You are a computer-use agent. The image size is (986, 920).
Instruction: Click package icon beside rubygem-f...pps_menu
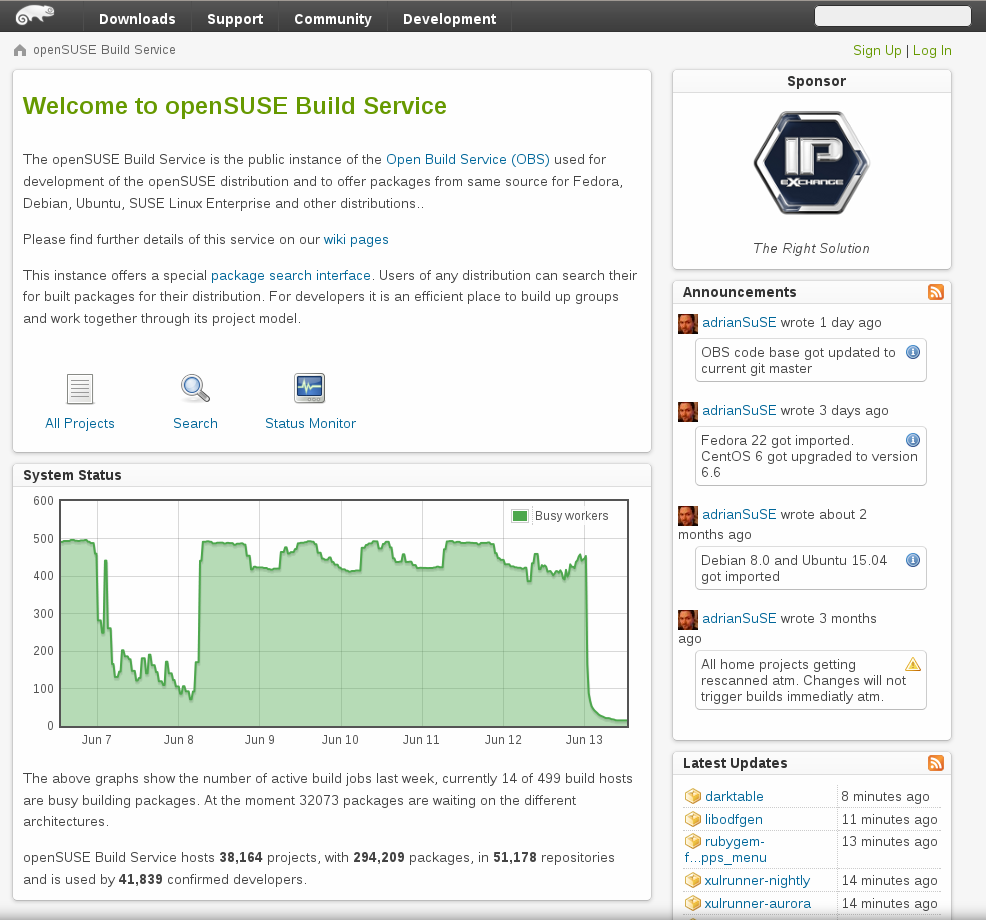(692, 841)
